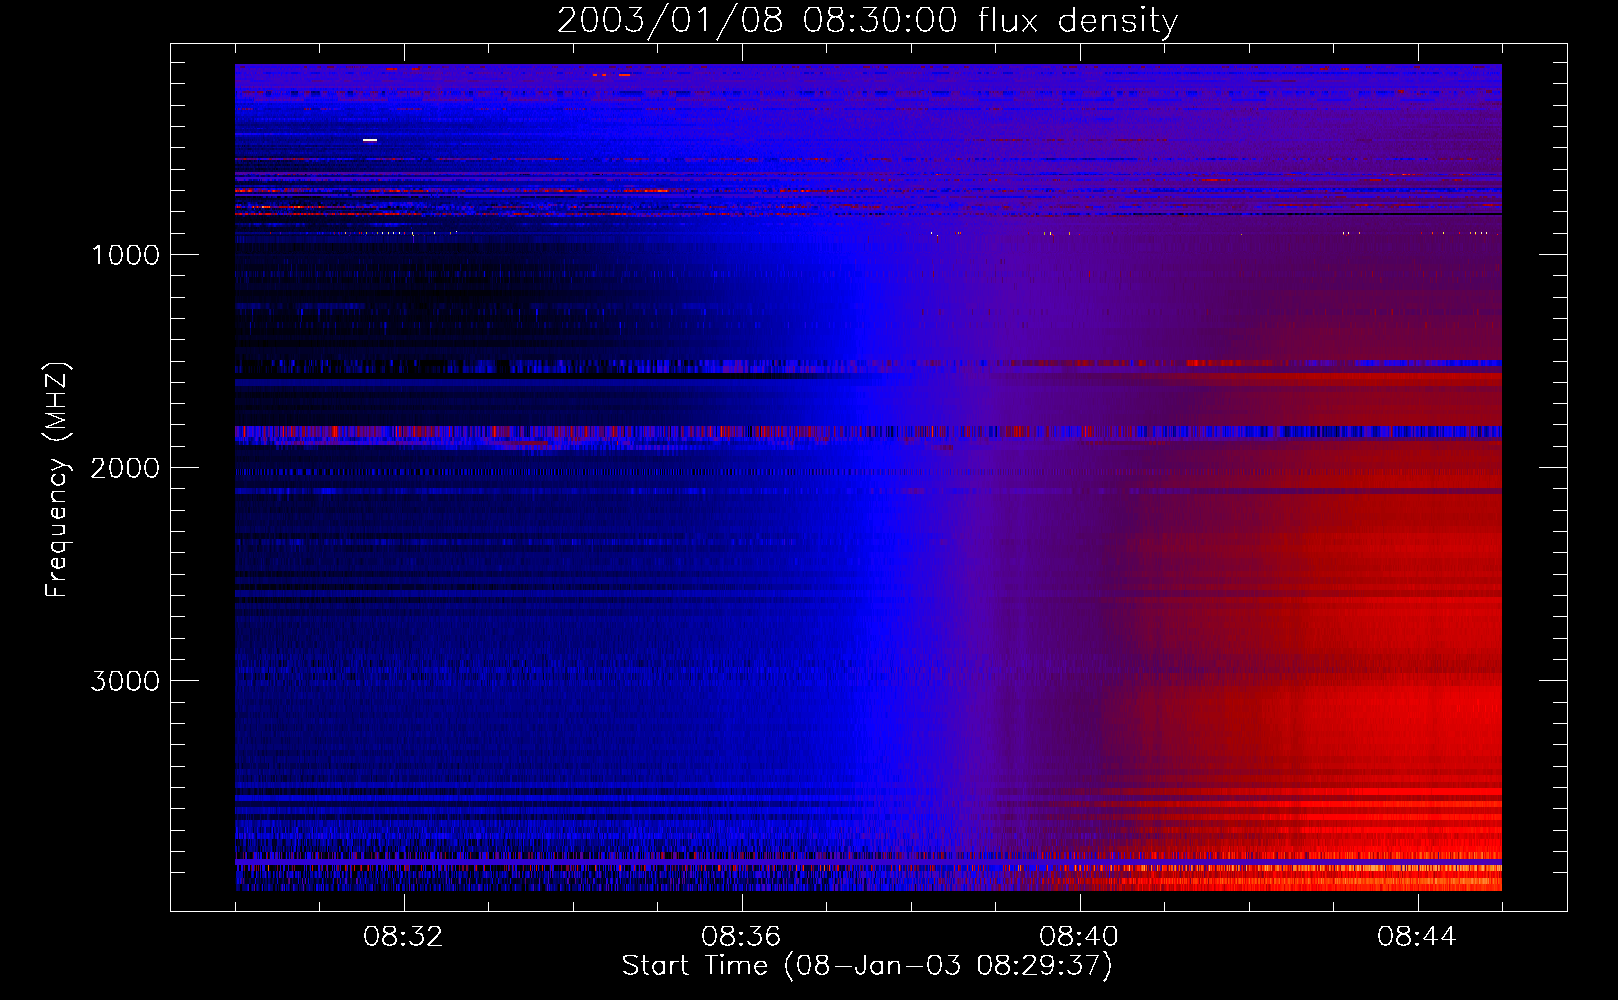Image resolution: width=1618 pixels, height=1000 pixels.
Task: Click the 08:40 time tick label
Action: pos(1079,937)
